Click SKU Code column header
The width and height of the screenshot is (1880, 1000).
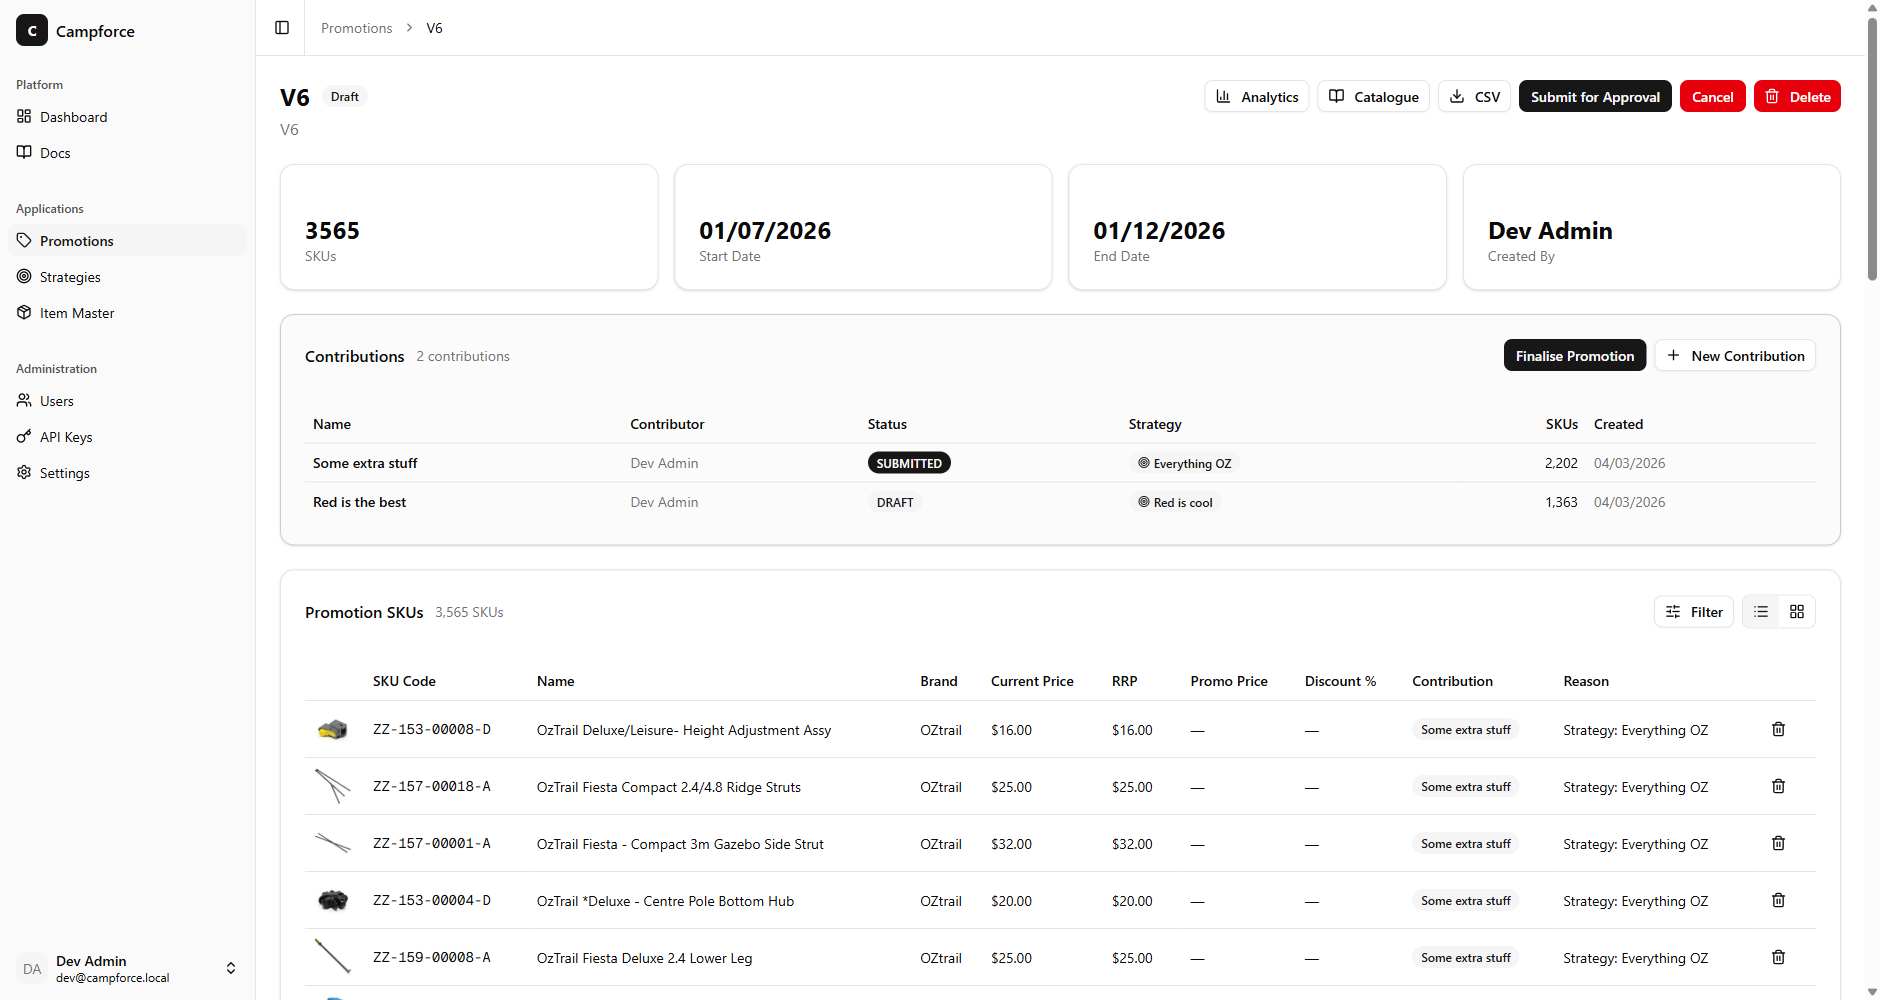(404, 681)
